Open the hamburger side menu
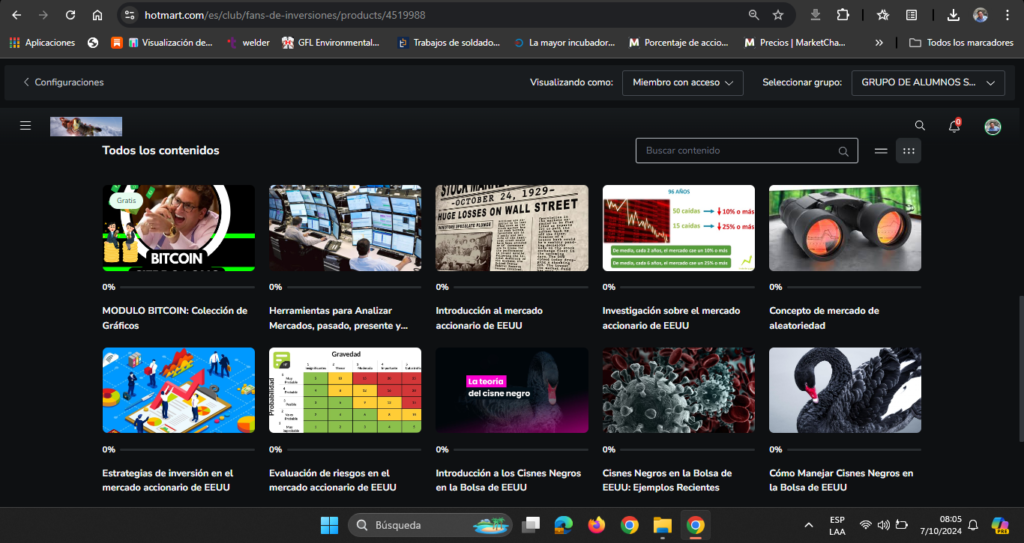Screen dimensions: 1024x543 pos(25,126)
